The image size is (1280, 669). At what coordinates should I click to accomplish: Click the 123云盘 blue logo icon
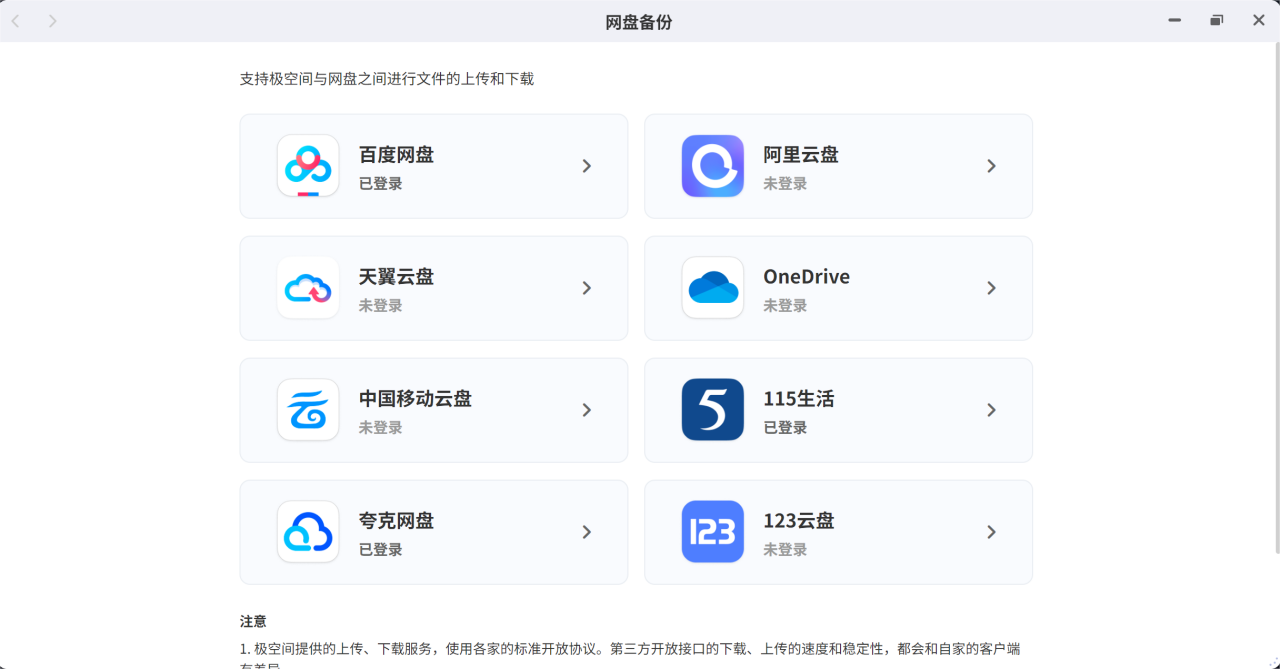(712, 532)
